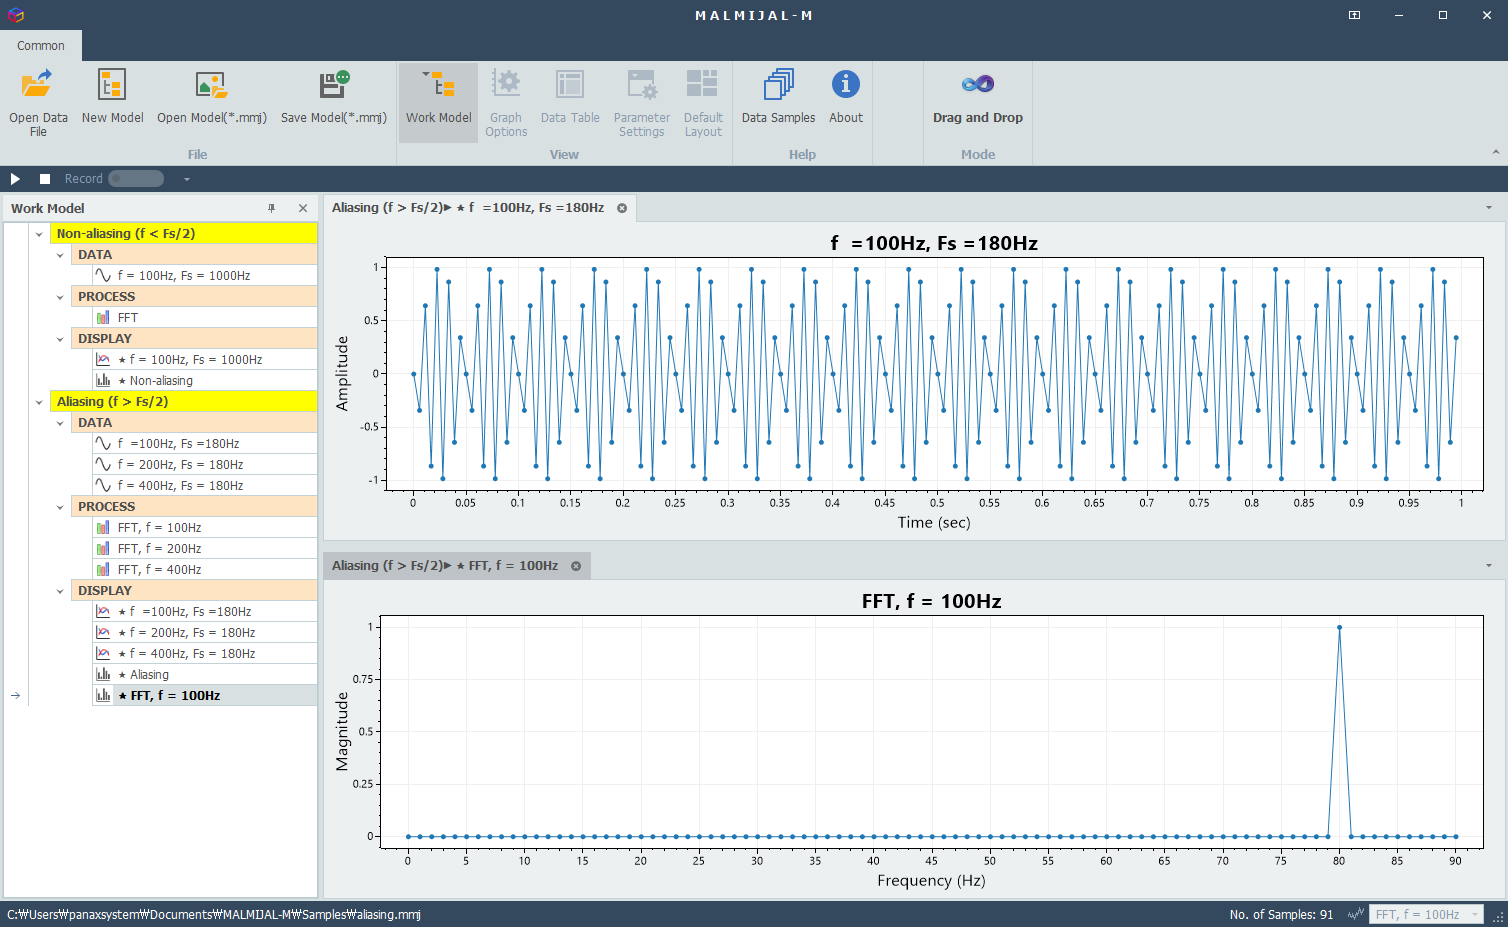1508x927 pixels.
Task: Select display ★ f = 100Hz, Fs = 1000Hz
Action: point(205,359)
